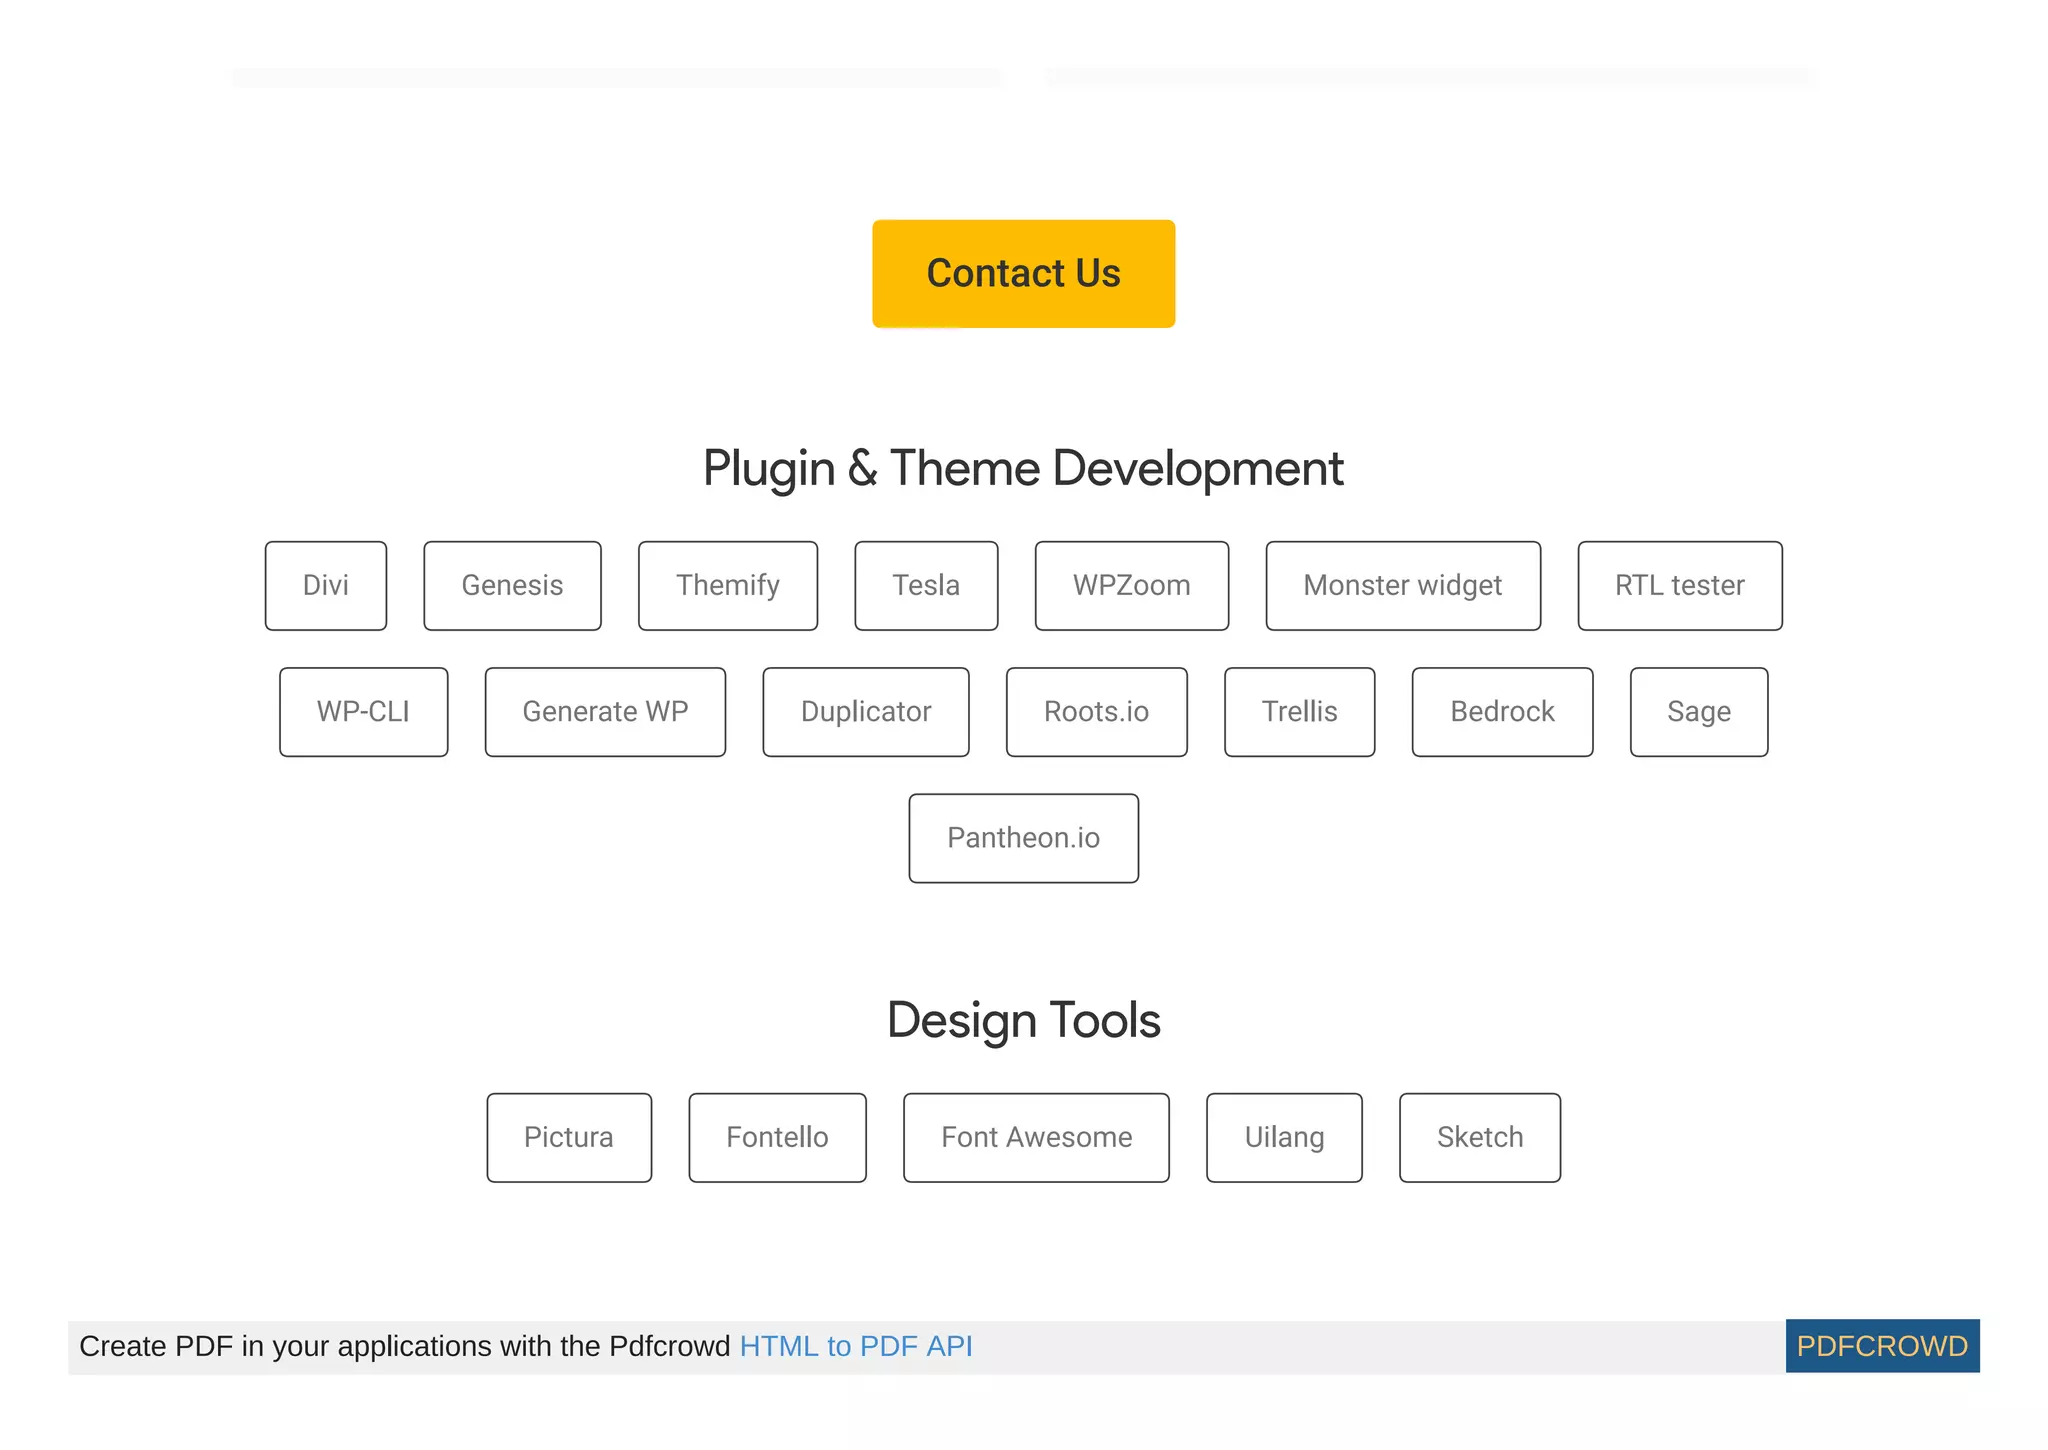Open the Genesis tag
2048x1450 pixels.
coord(512,585)
